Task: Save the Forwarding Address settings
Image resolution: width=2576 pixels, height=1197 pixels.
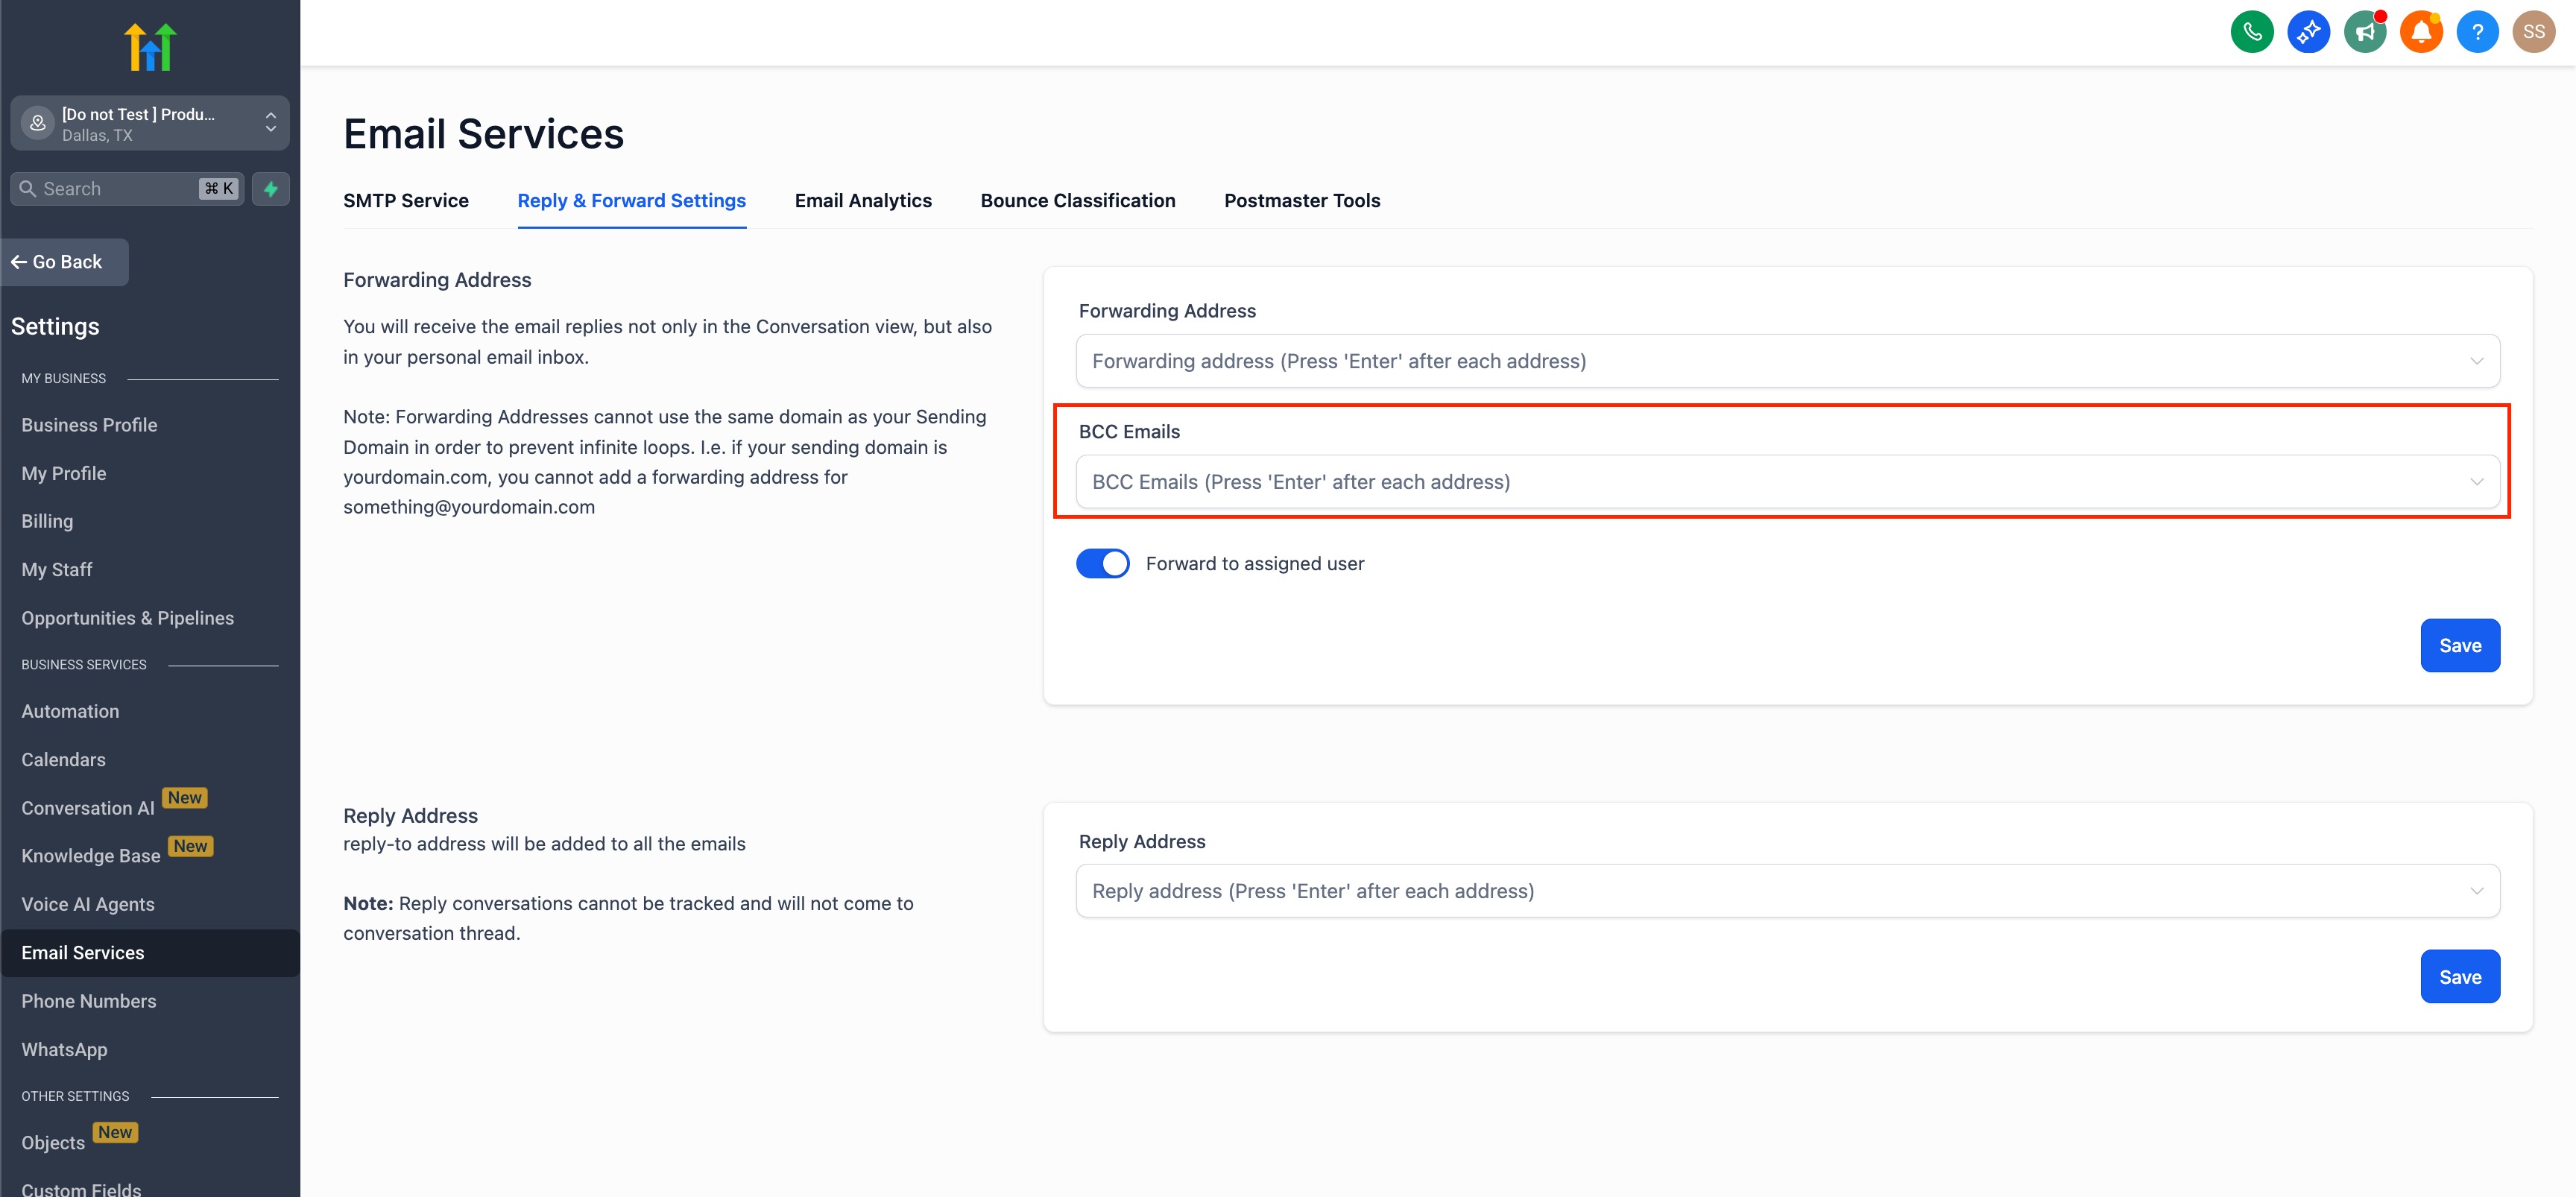Action: click(x=2459, y=646)
